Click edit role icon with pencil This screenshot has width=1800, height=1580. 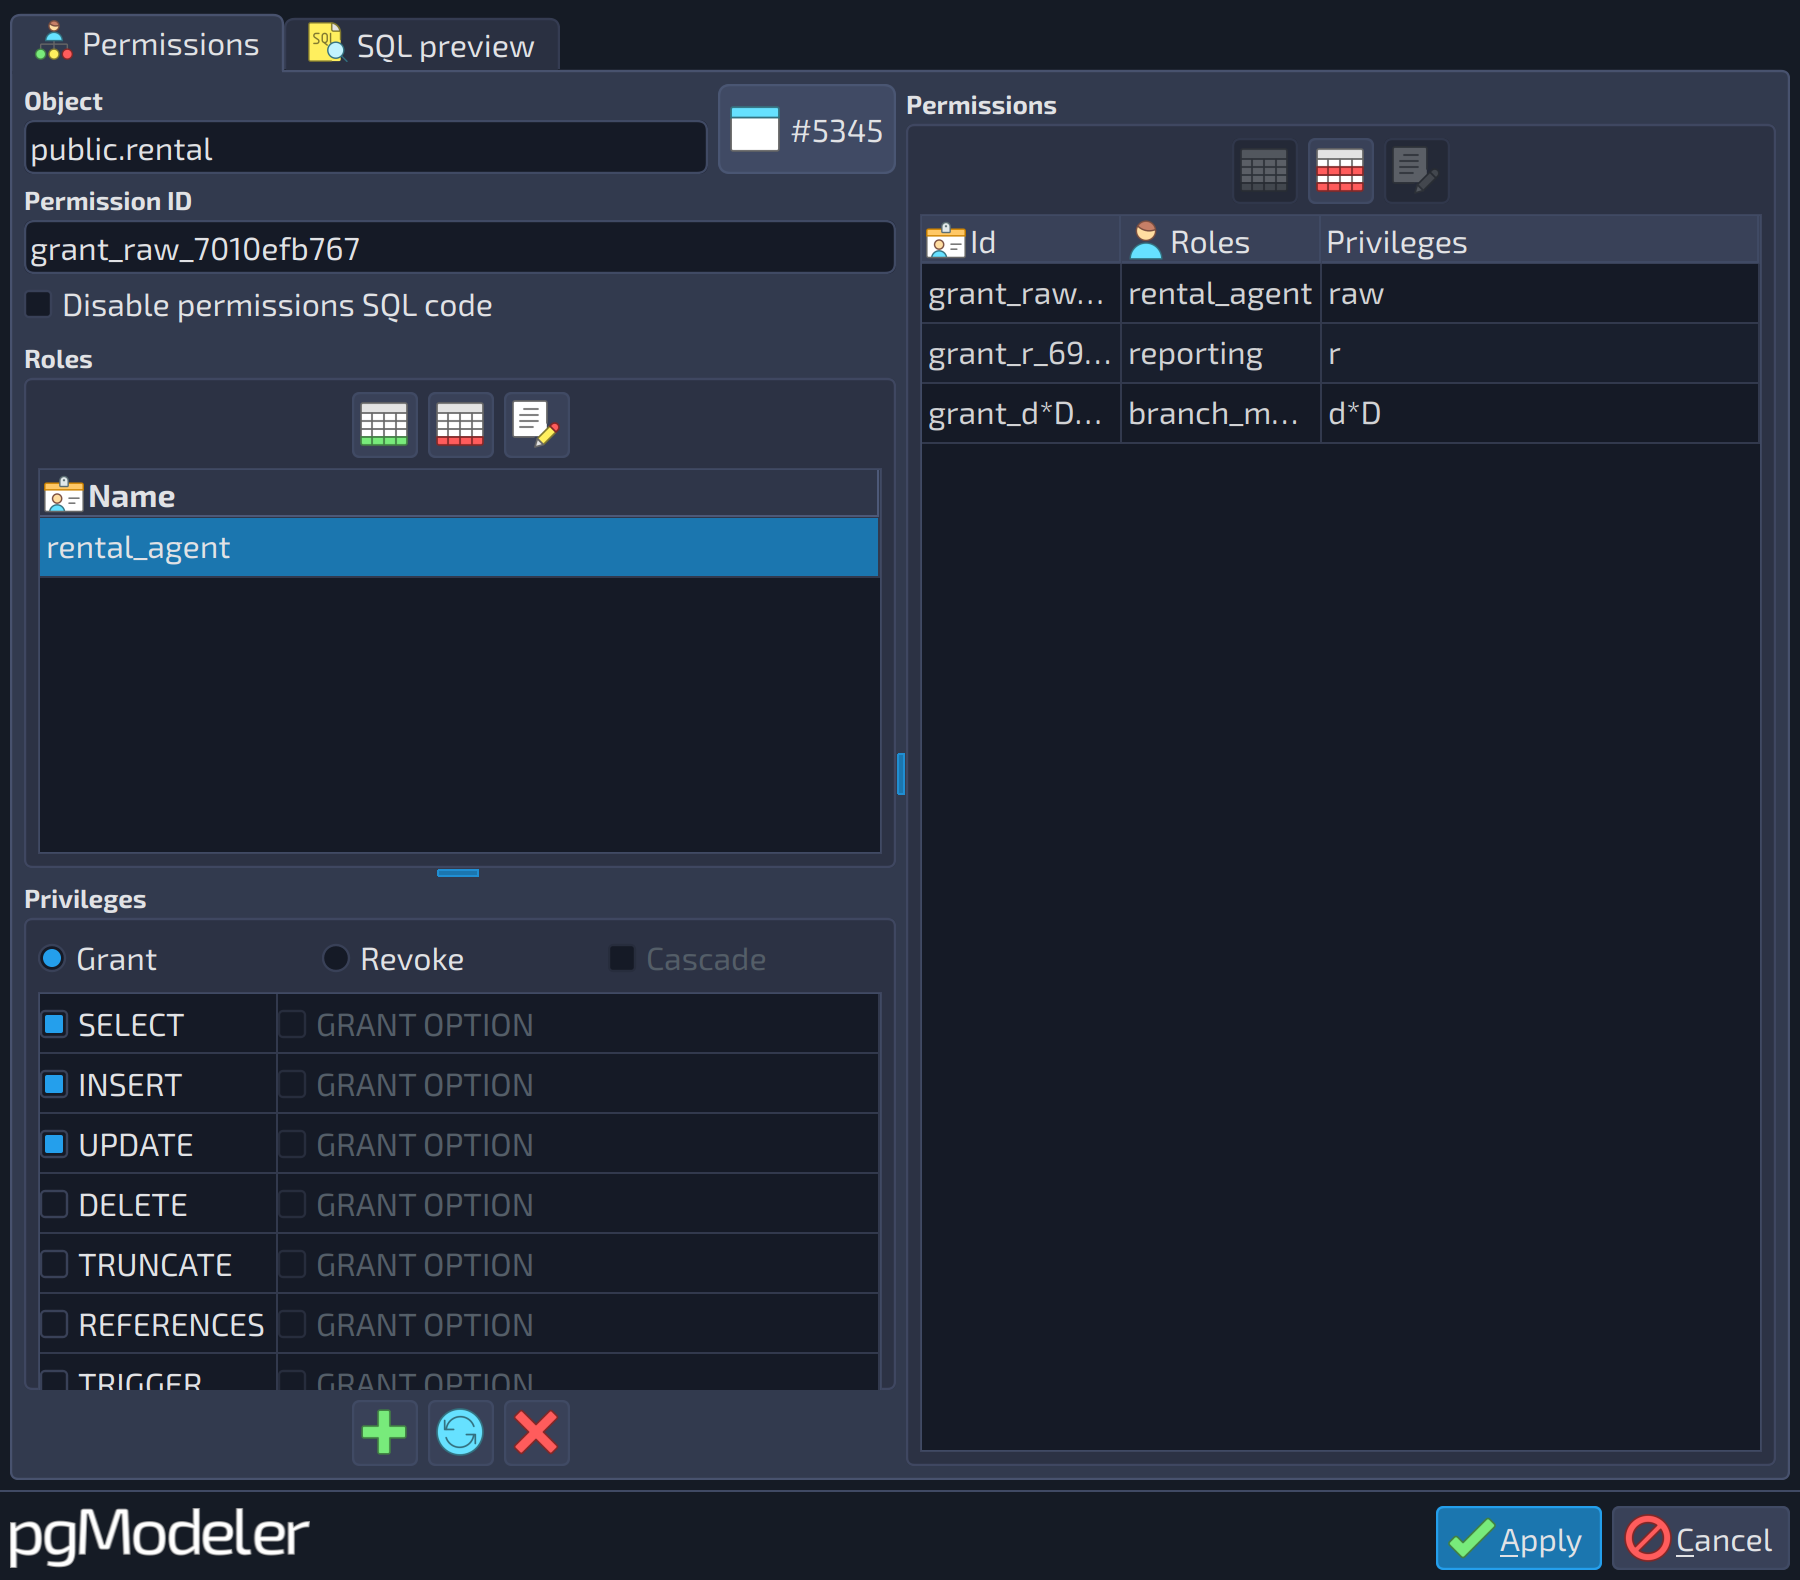536,425
